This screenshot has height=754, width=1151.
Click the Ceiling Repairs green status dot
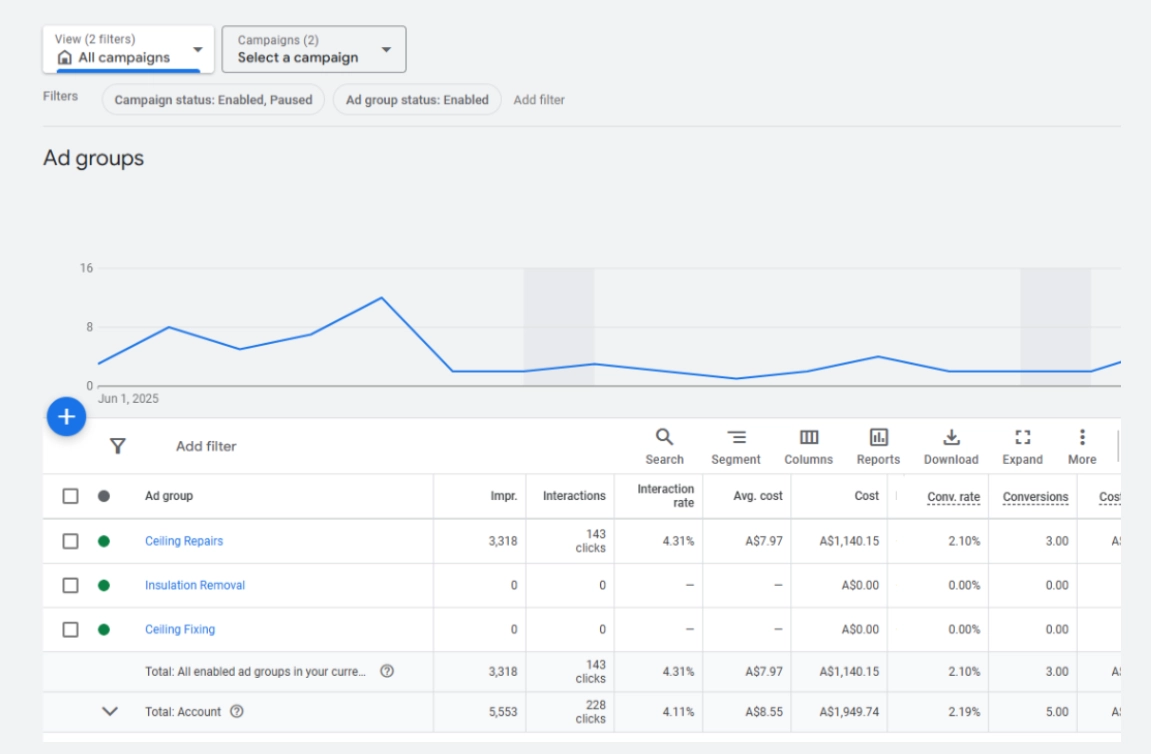pyautogui.click(x=104, y=541)
